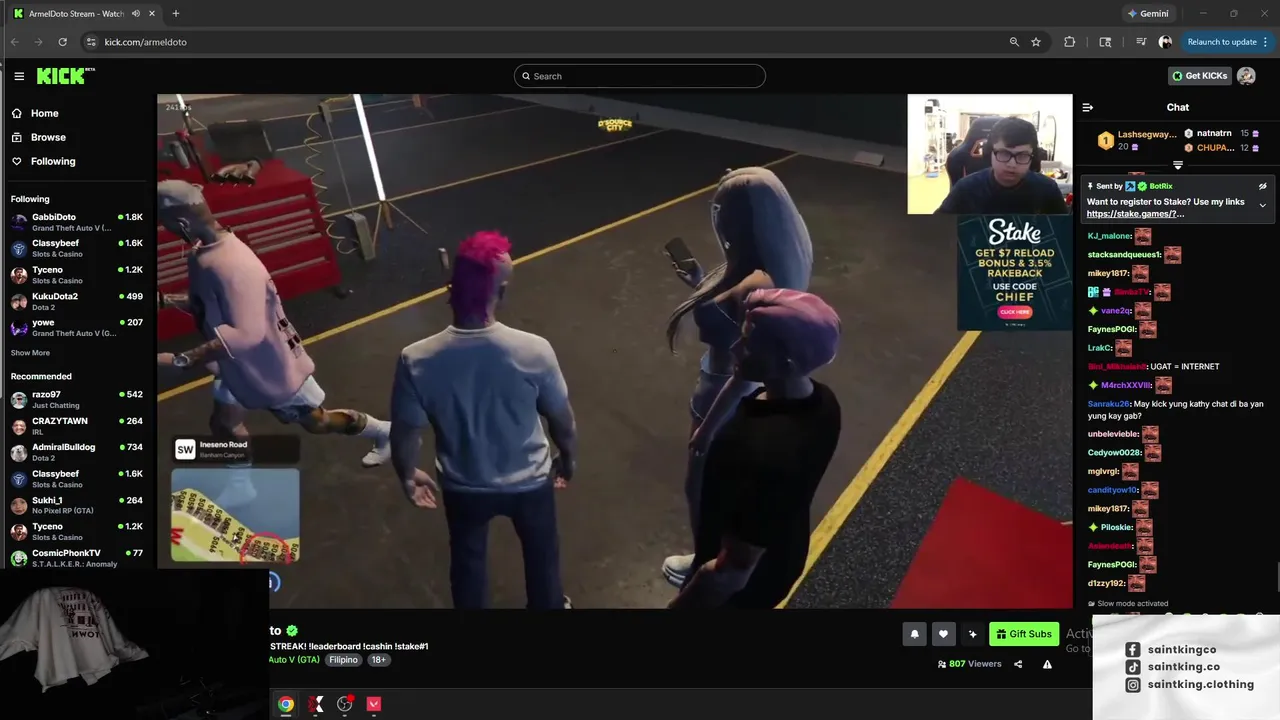Open a new browser tab

[x=175, y=13]
